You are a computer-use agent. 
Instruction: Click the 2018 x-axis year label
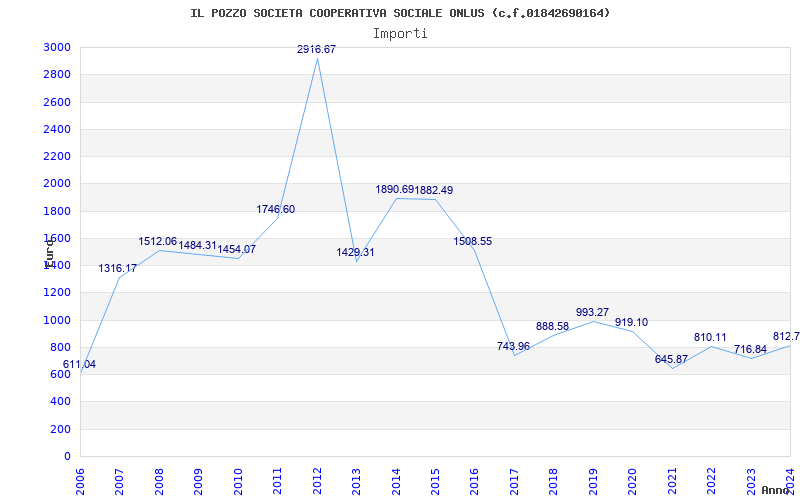coord(554,482)
